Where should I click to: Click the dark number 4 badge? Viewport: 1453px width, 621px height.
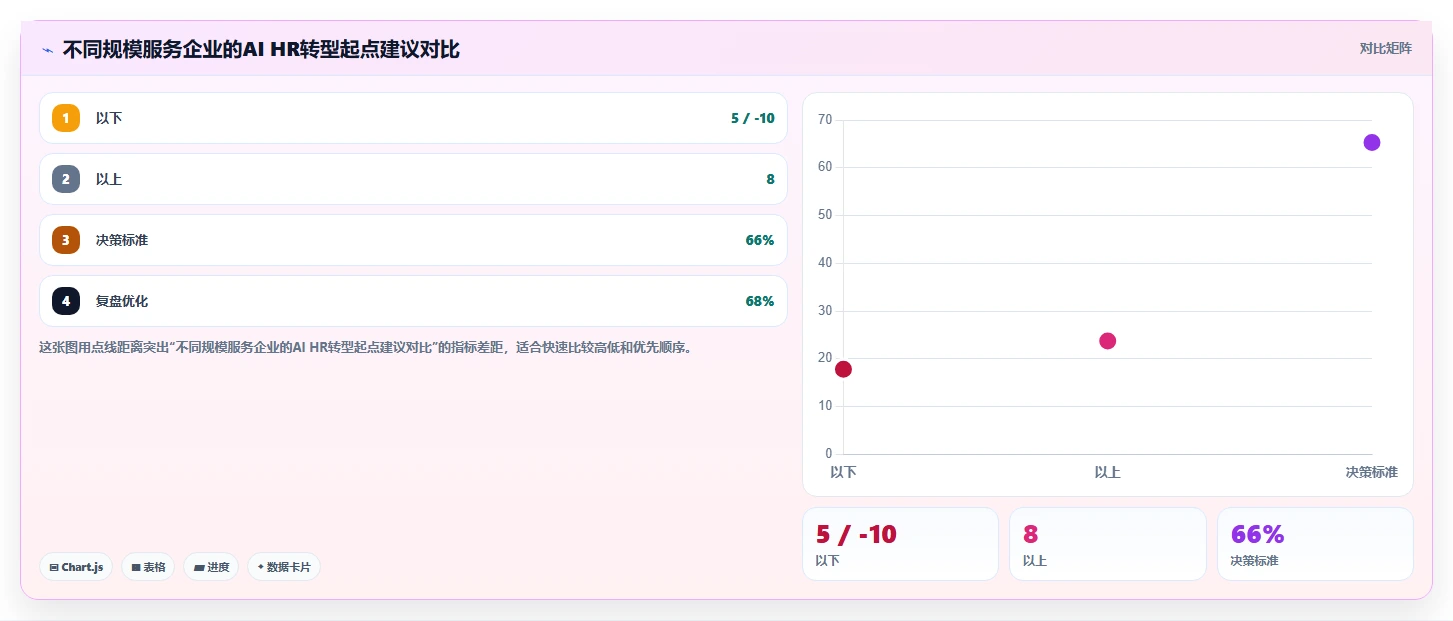pos(66,301)
